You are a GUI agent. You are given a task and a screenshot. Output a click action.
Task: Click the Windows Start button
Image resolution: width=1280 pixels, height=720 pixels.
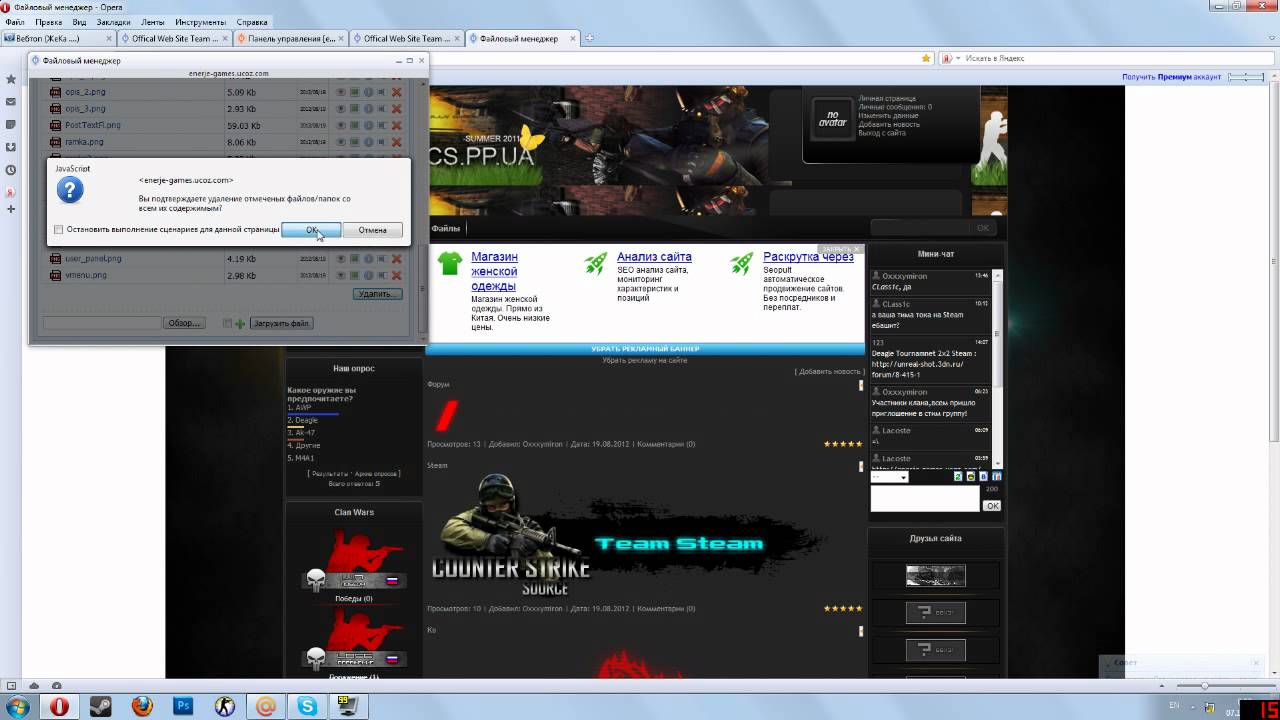pos(18,706)
